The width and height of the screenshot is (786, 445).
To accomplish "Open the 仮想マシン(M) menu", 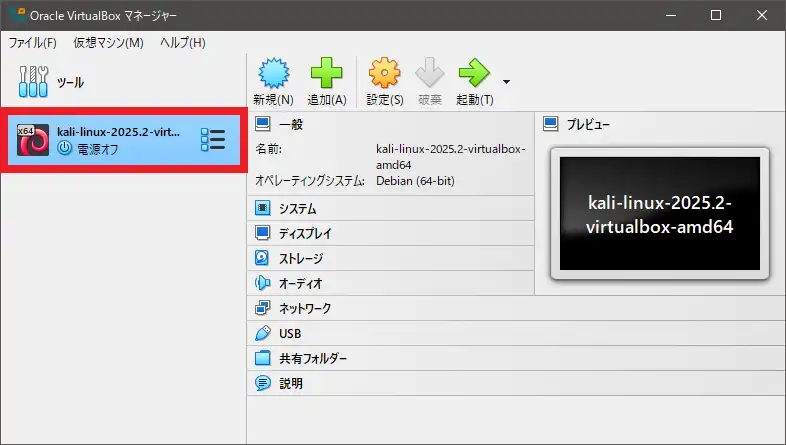I will pyautogui.click(x=108, y=43).
